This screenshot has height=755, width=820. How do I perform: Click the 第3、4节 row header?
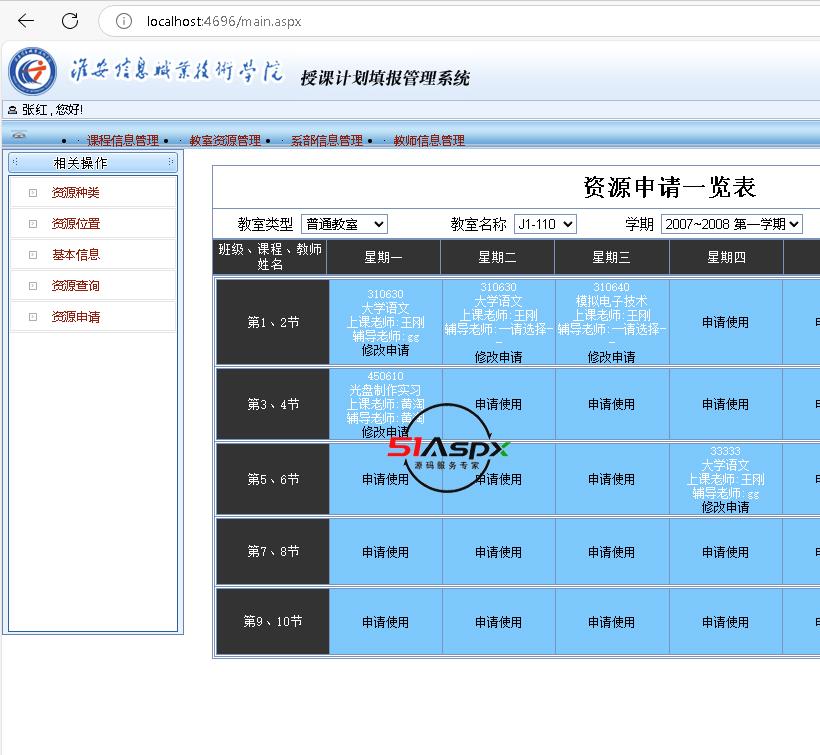tap(273, 404)
